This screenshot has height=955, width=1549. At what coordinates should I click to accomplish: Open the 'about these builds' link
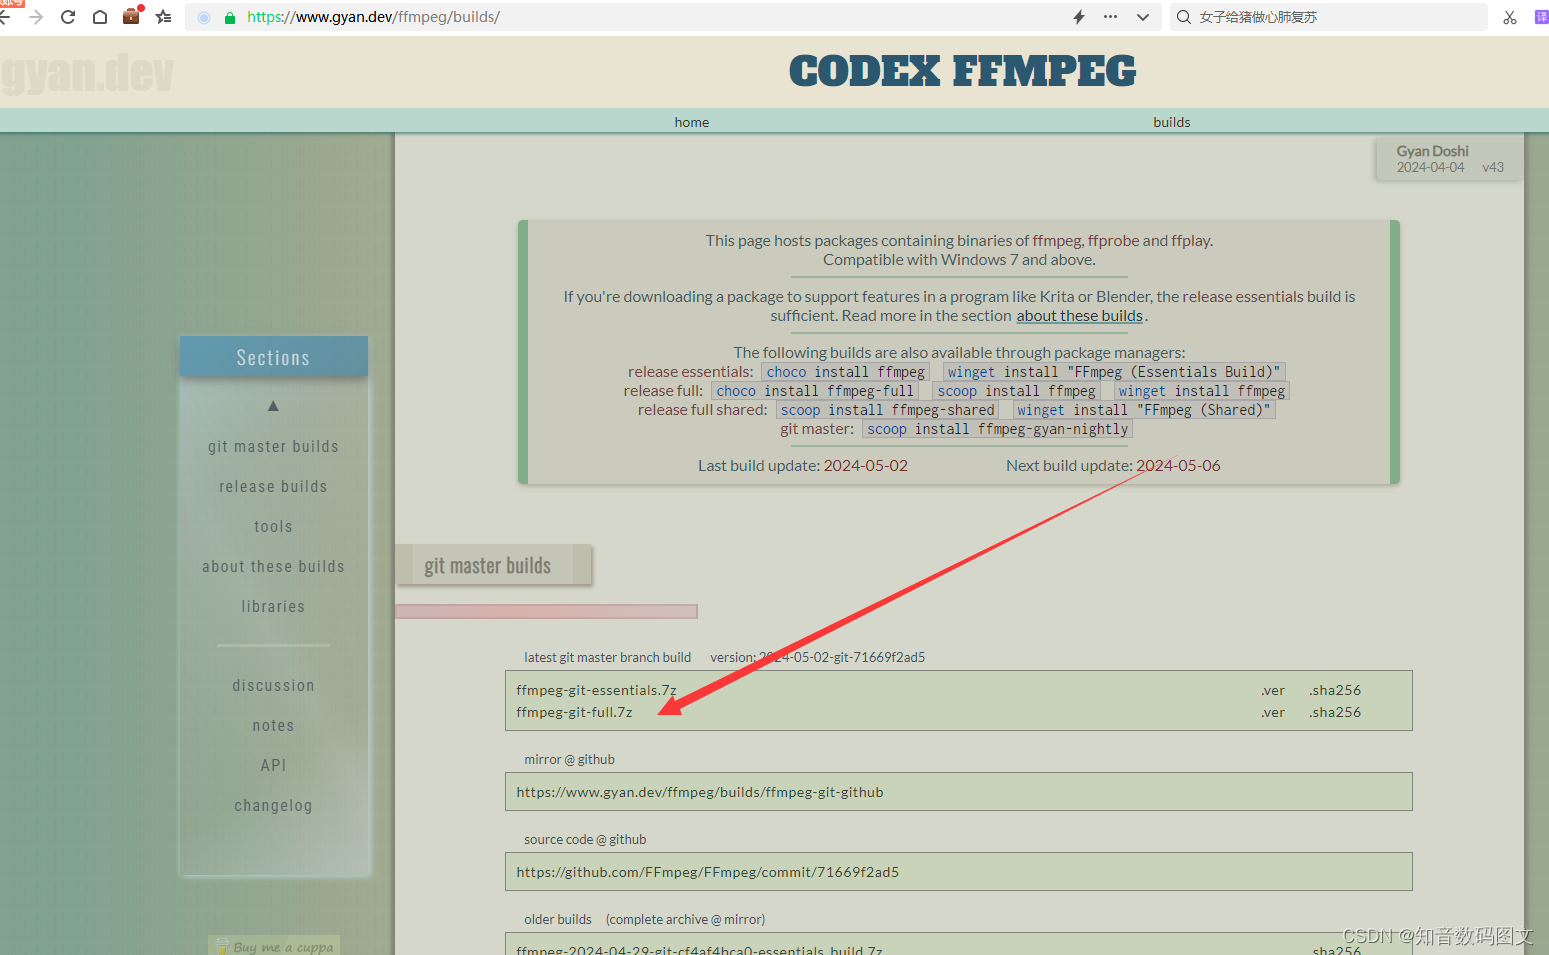[1079, 315]
